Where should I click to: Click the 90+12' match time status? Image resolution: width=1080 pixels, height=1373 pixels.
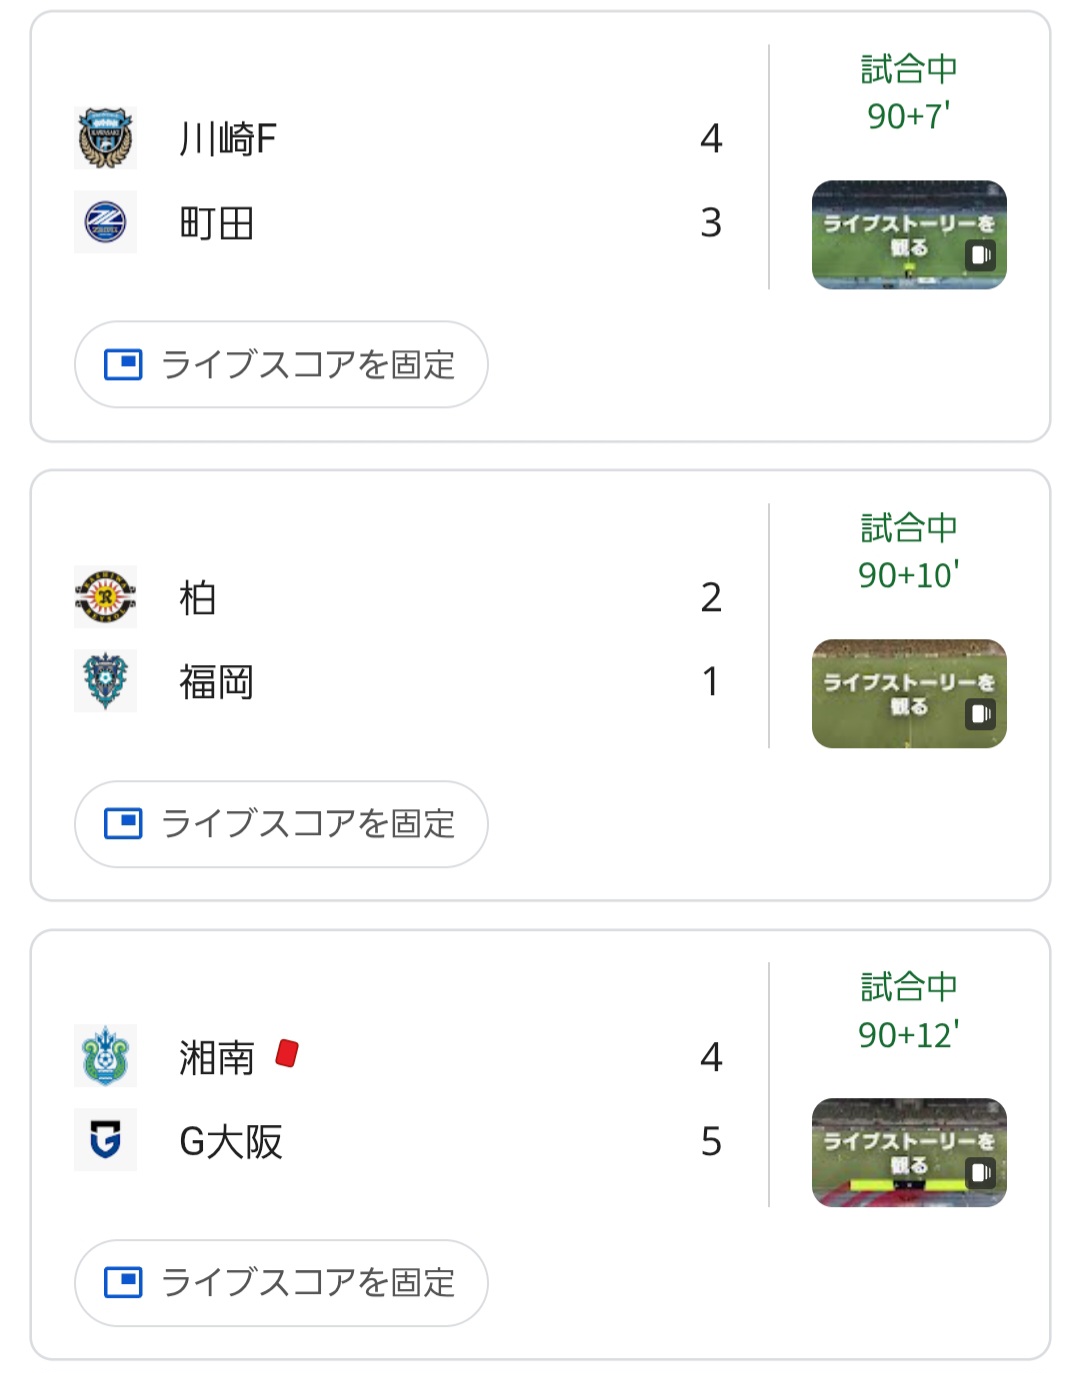908,1034
